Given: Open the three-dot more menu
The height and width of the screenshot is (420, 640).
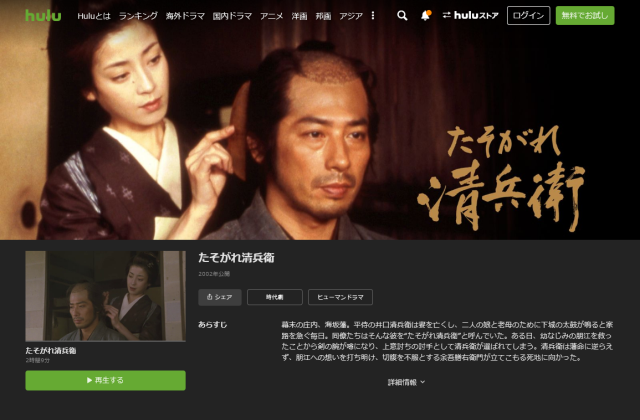Looking at the screenshot, I should click(373, 16).
